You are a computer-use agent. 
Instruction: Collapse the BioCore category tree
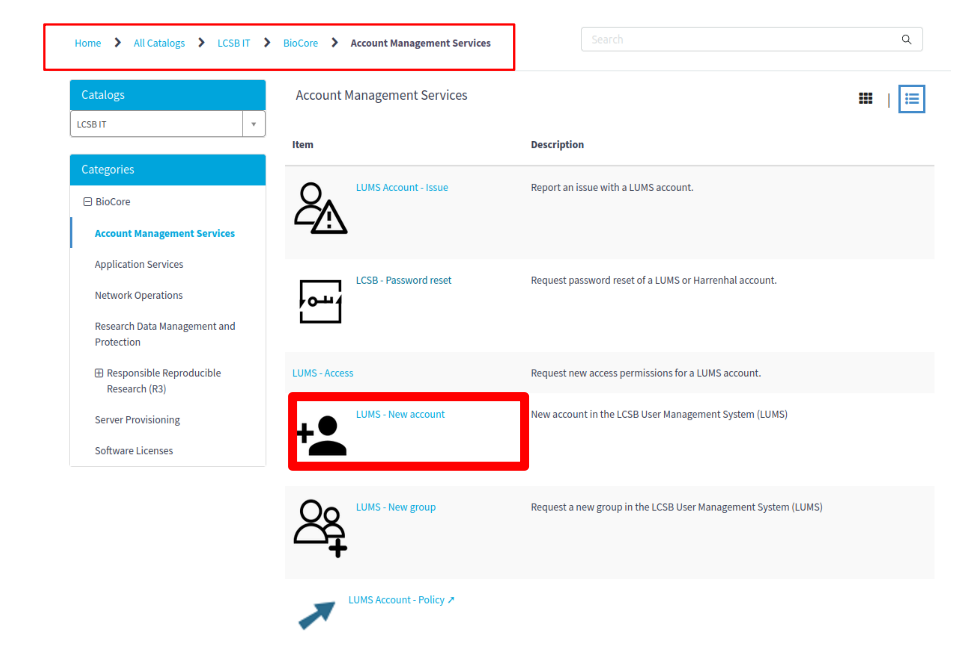[87, 202]
